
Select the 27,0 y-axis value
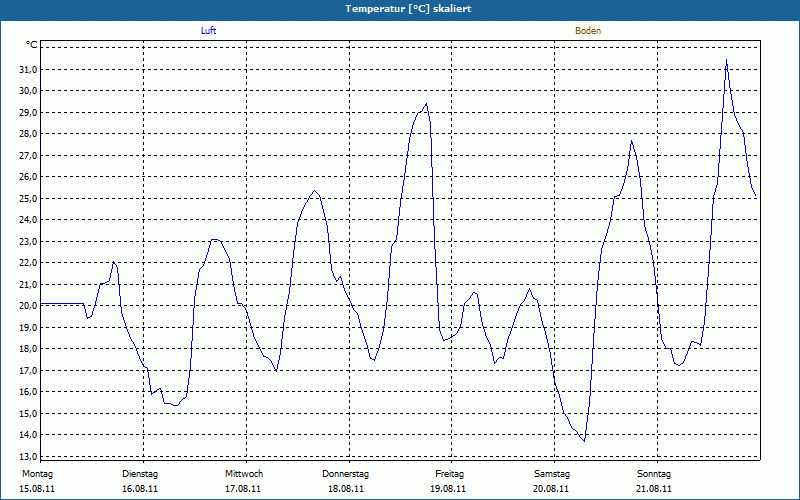pos(29,156)
